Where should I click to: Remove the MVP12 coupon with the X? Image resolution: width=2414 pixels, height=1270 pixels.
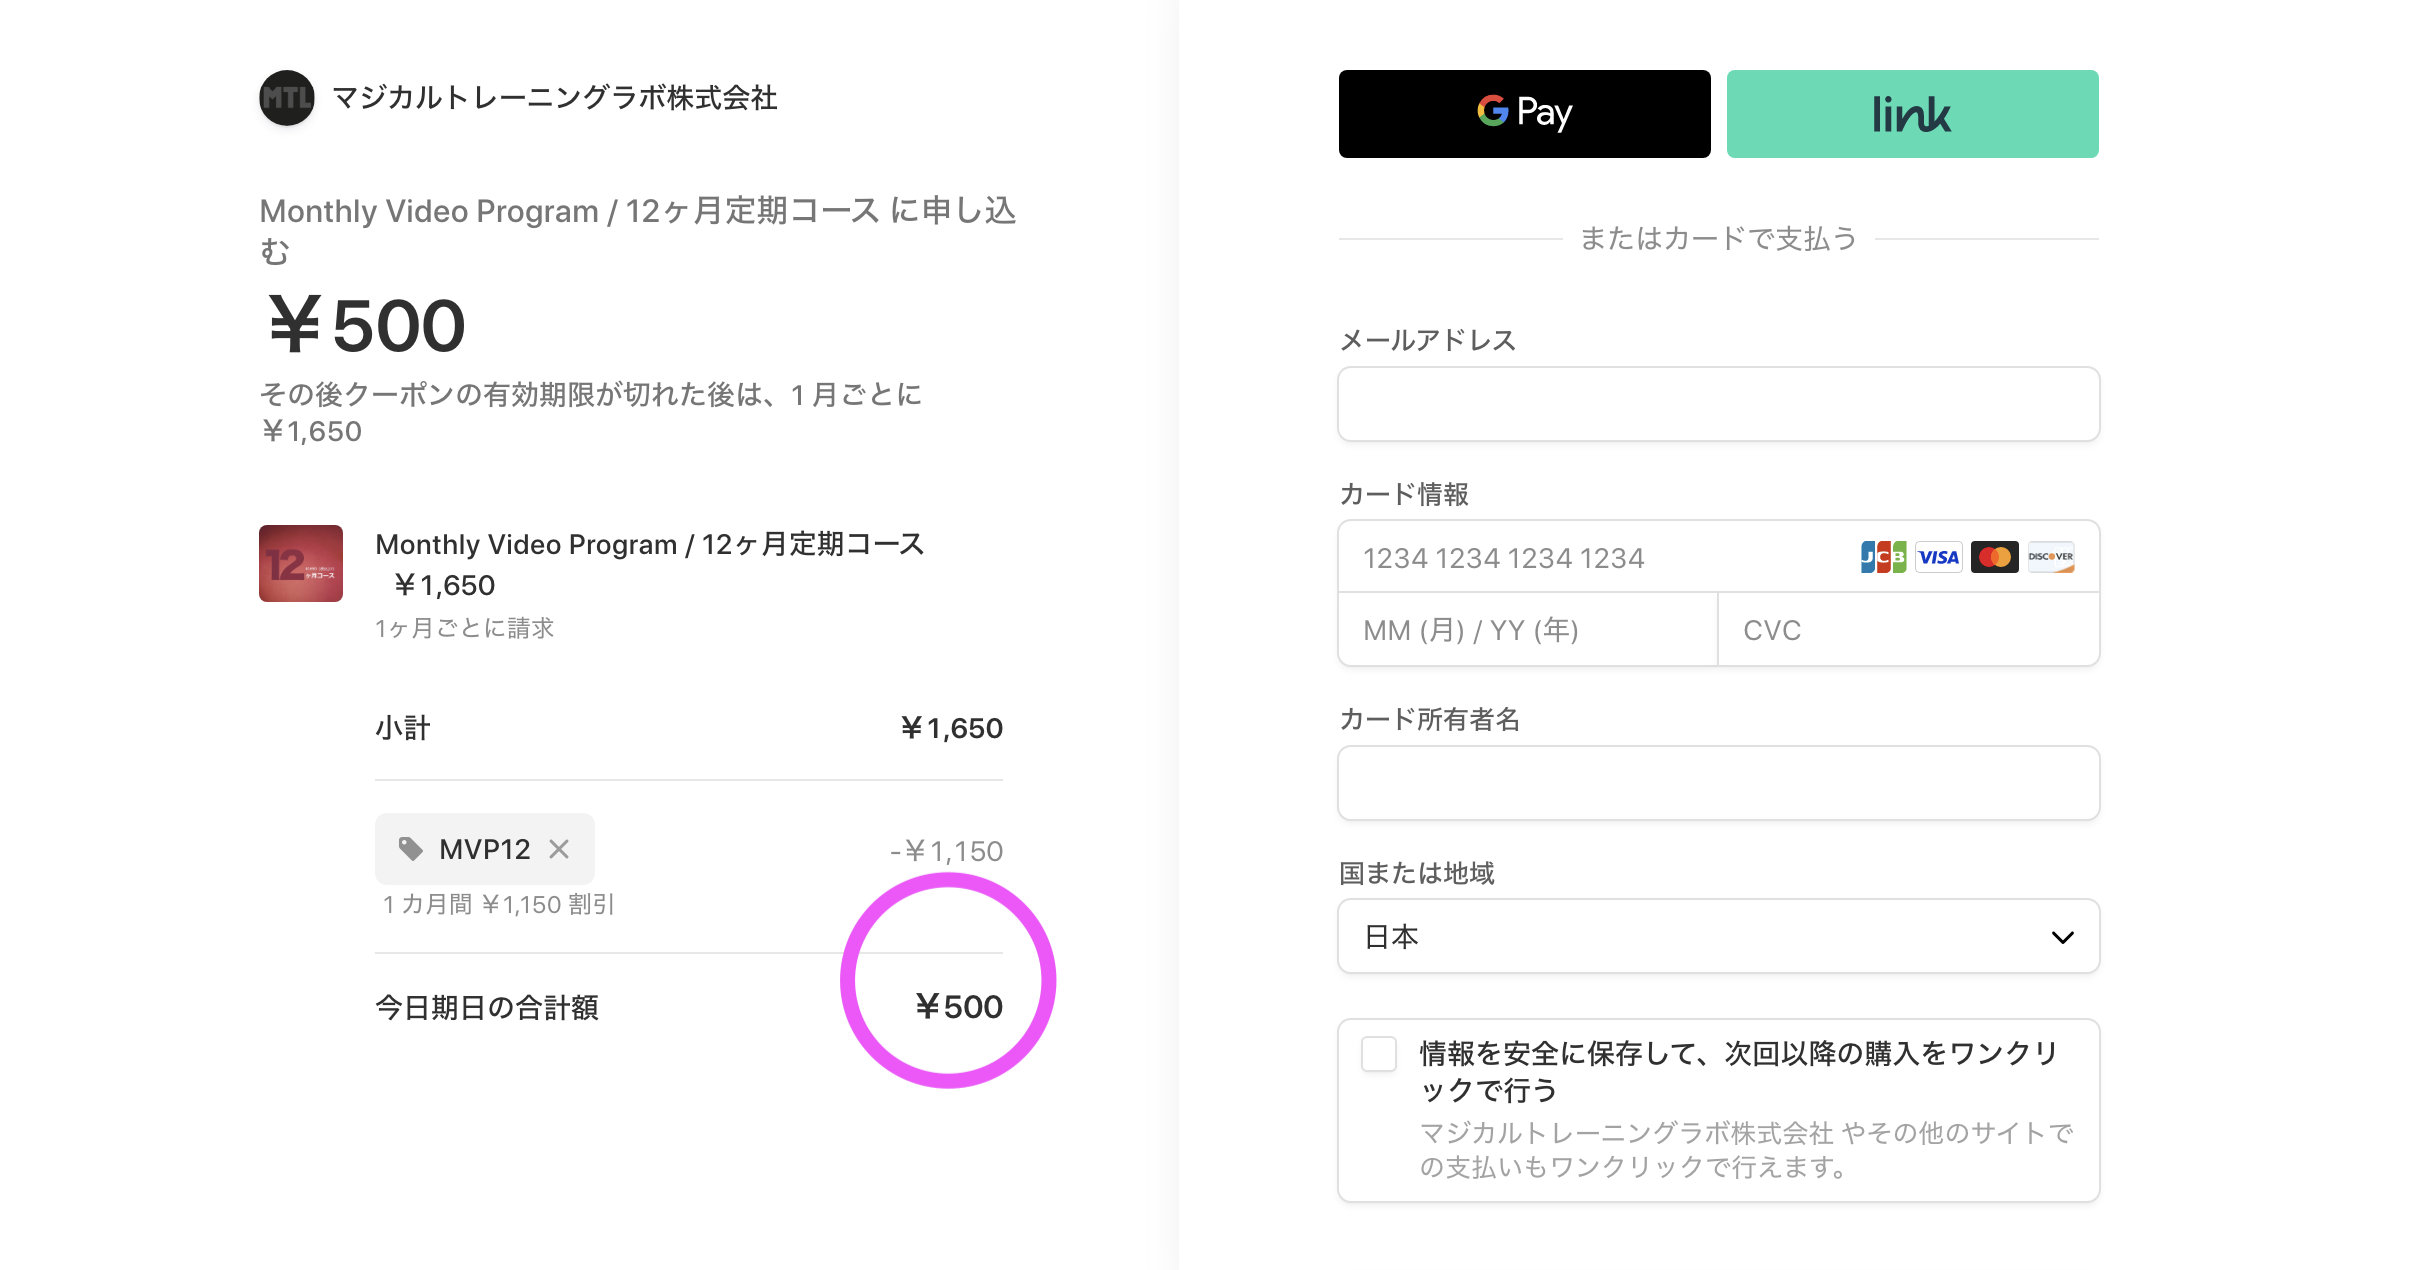click(x=559, y=849)
